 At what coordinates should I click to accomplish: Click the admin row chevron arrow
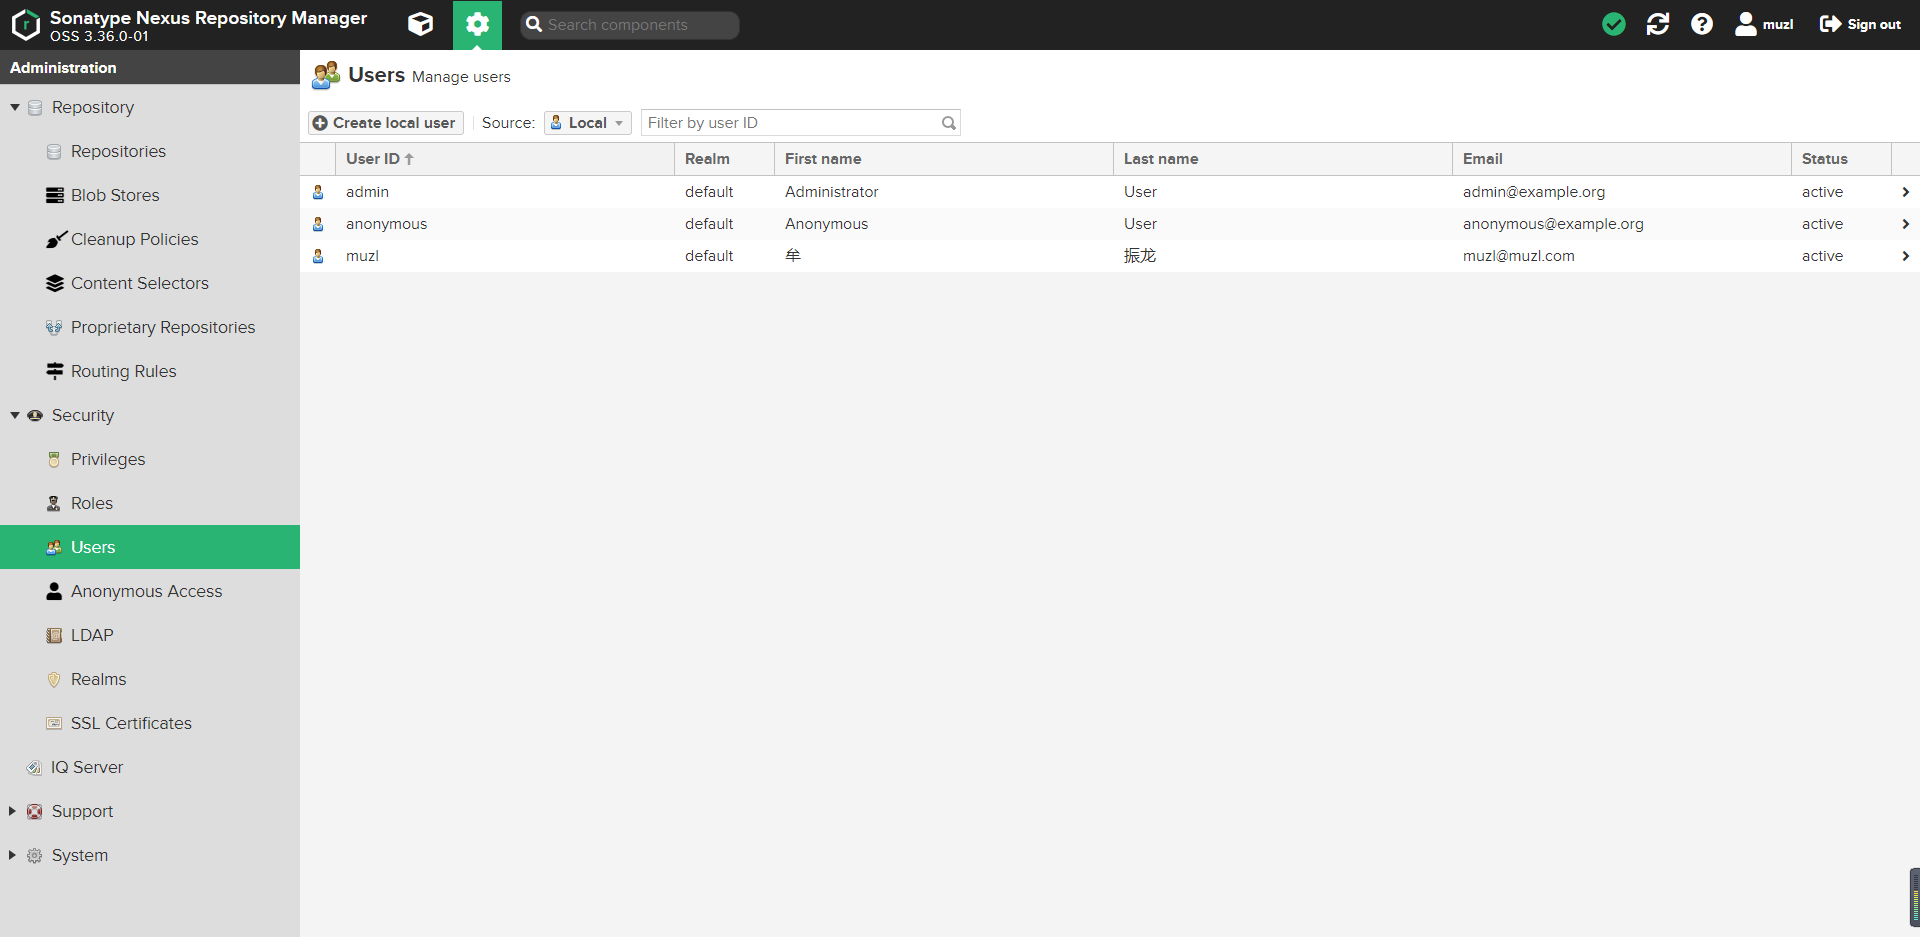point(1905,192)
